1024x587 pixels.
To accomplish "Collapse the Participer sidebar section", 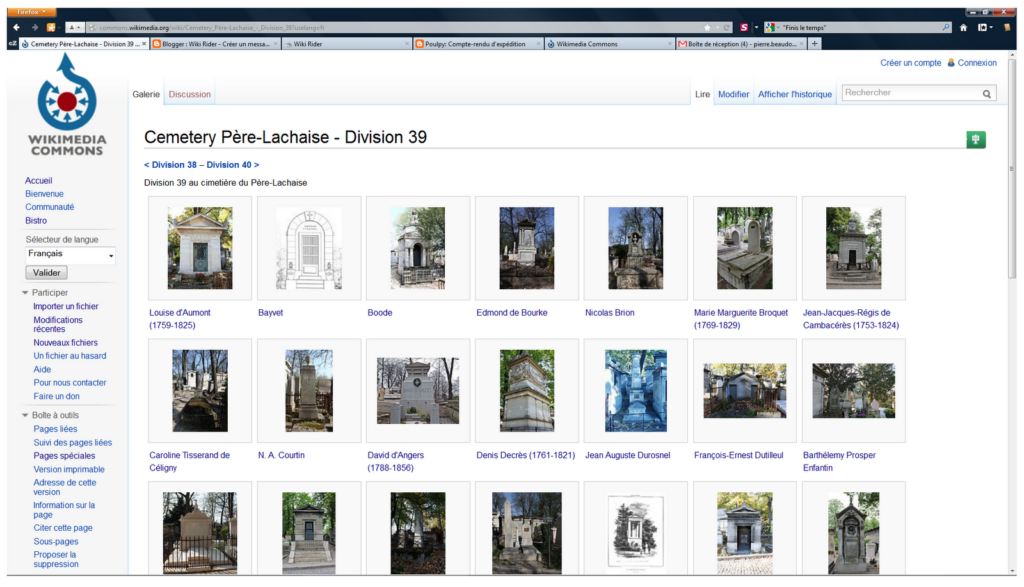I will click(25, 293).
